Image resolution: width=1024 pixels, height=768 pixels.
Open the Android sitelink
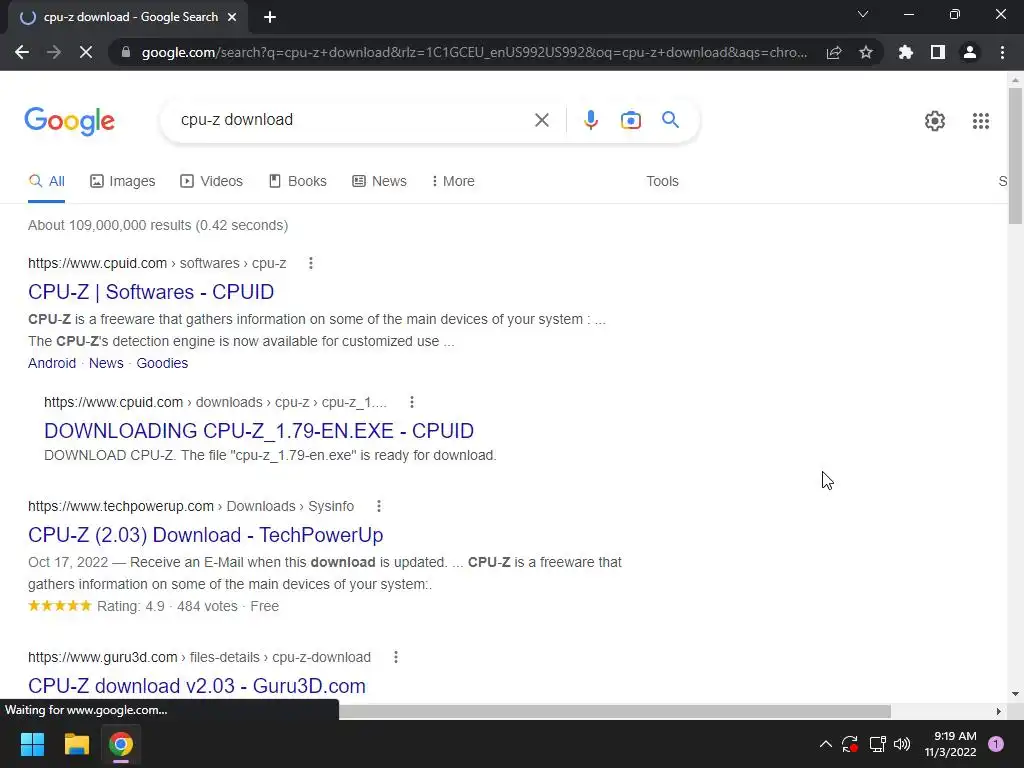pyautogui.click(x=52, y=363)
